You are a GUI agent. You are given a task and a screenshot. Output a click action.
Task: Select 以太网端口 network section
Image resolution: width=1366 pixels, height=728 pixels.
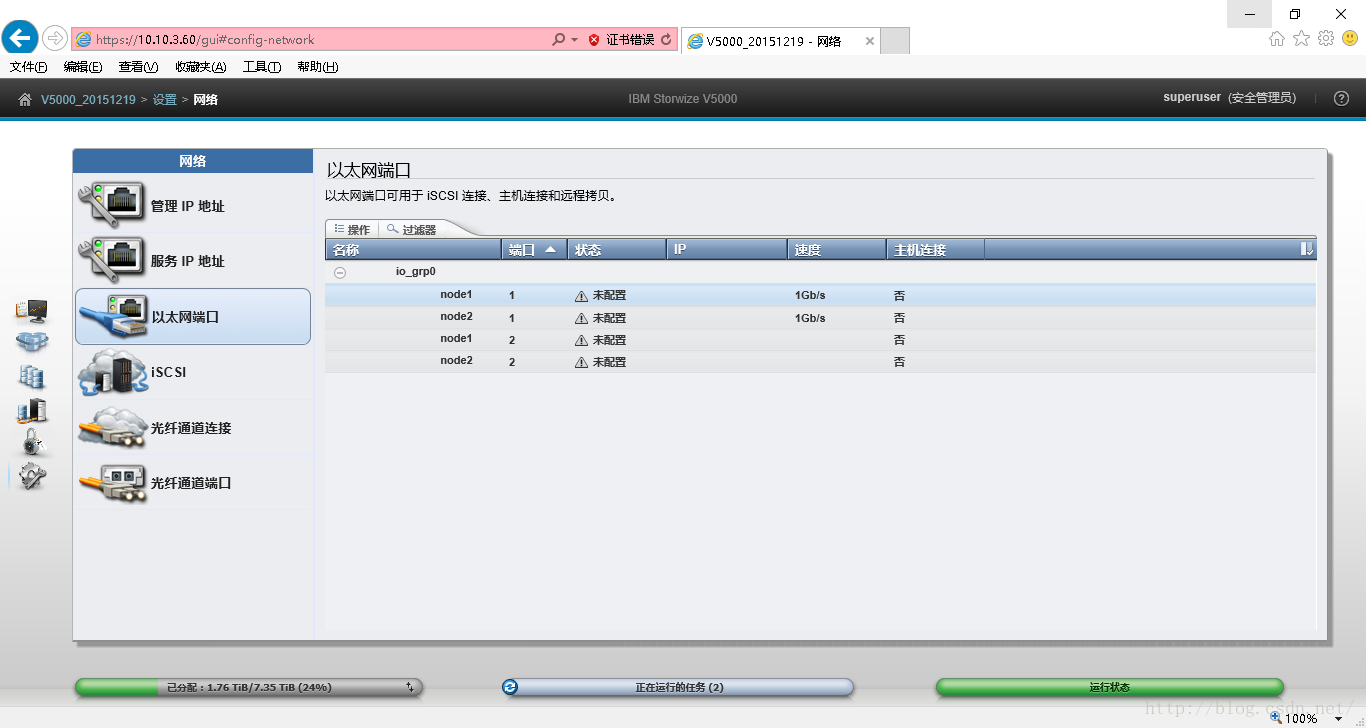193,317
